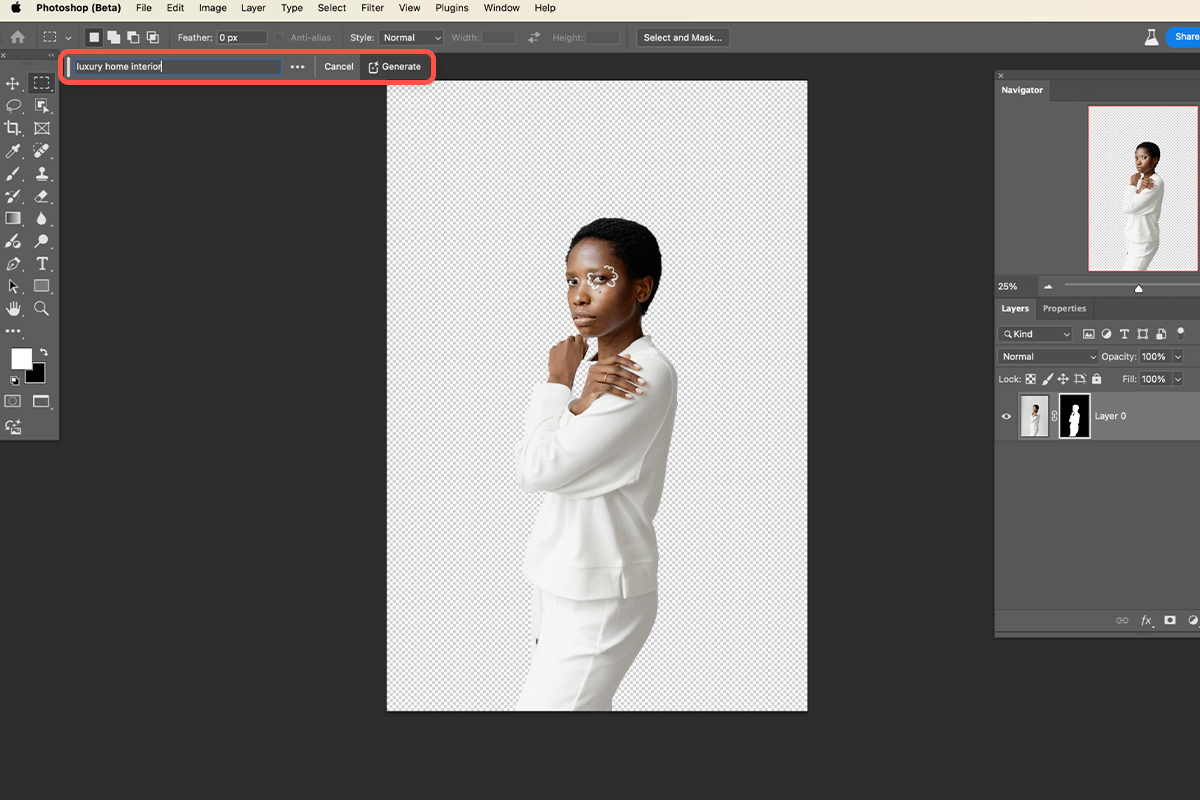Open the Filter menu
This screenshot has width=1200, height=800.
(372, 8)
